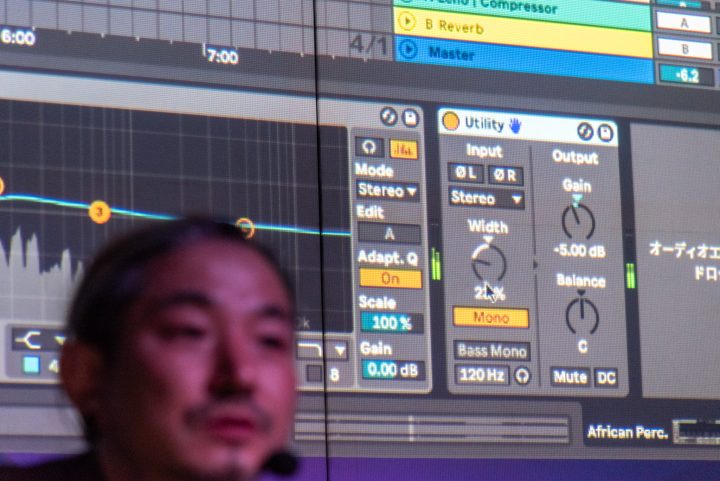Image resolution: width=720 pixels, height=481 pixels.
Task: Click the blue hand icon beside Utility
Action: 515,125
